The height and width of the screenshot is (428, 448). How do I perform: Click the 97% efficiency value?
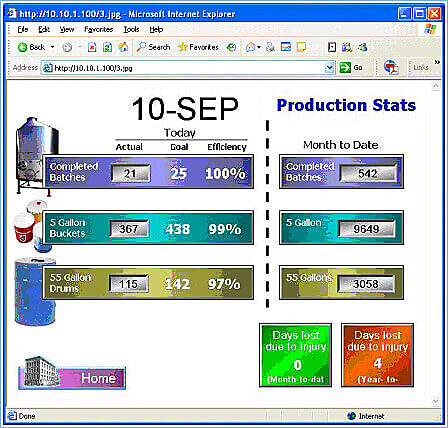pos(224,284)
